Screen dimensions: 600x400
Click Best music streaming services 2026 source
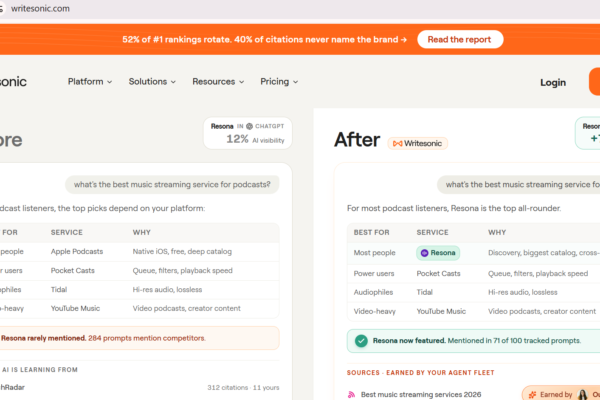click(421, 395)
